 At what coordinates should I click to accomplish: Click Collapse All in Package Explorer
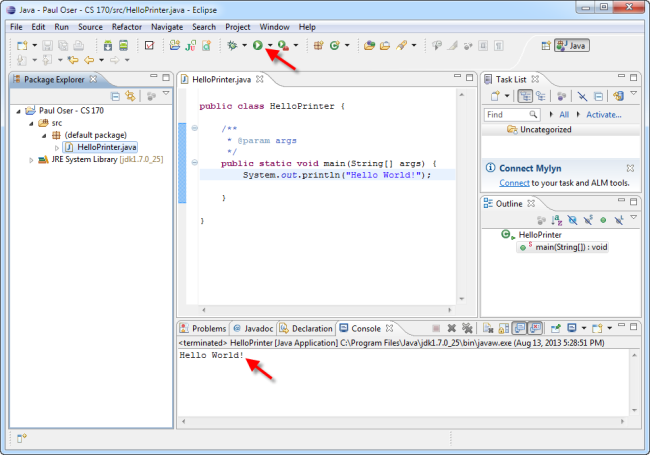(x=116, y=97)
